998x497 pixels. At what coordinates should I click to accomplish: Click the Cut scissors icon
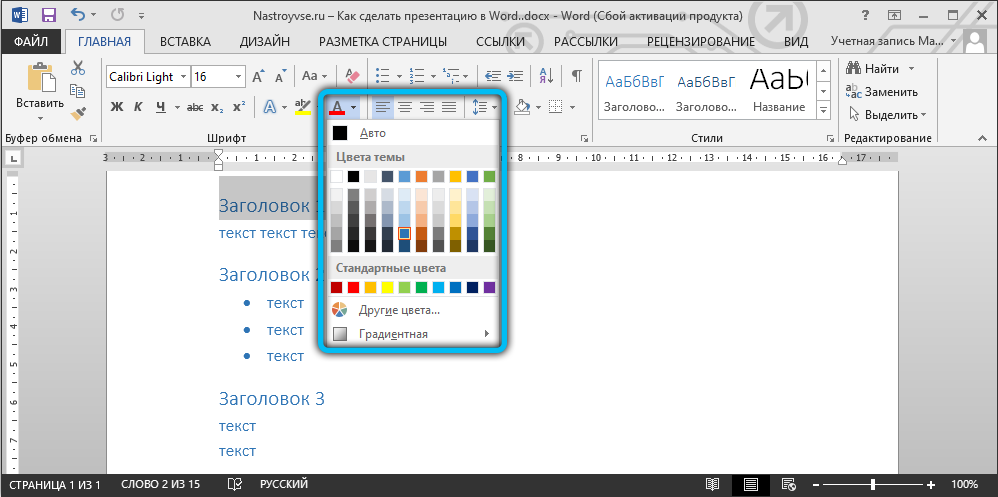point(78,68)
